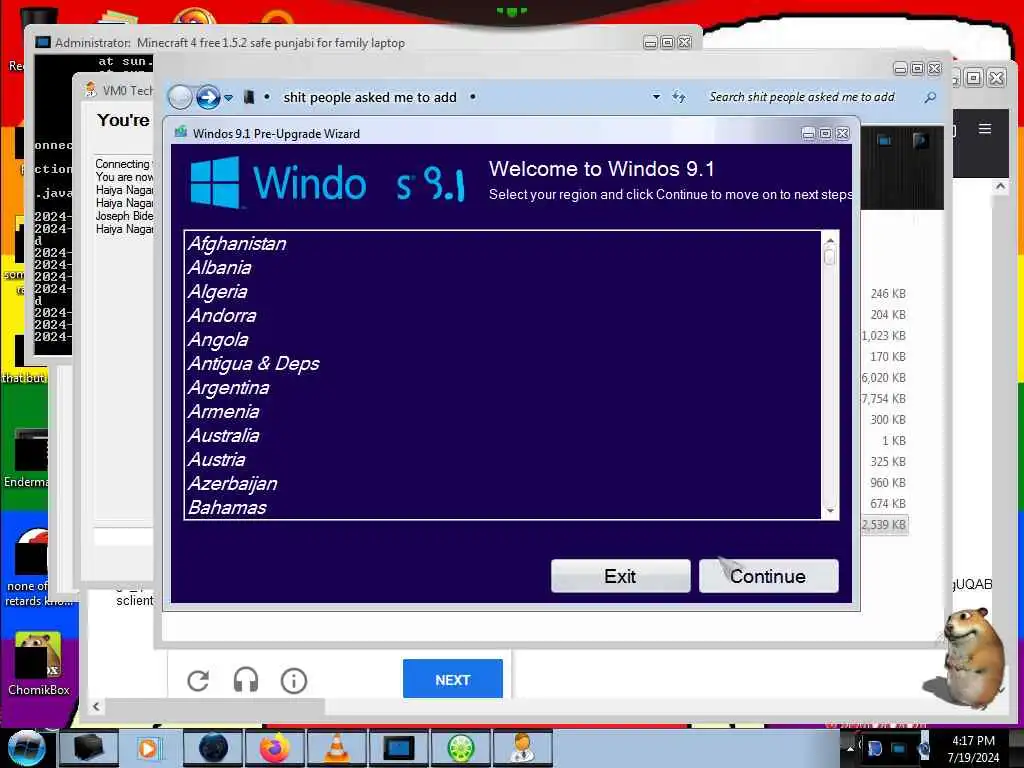This screenshot has height=768, width=1024.
Task: Click the folder icon in the address bar
Action: click(x=249, y=97)
